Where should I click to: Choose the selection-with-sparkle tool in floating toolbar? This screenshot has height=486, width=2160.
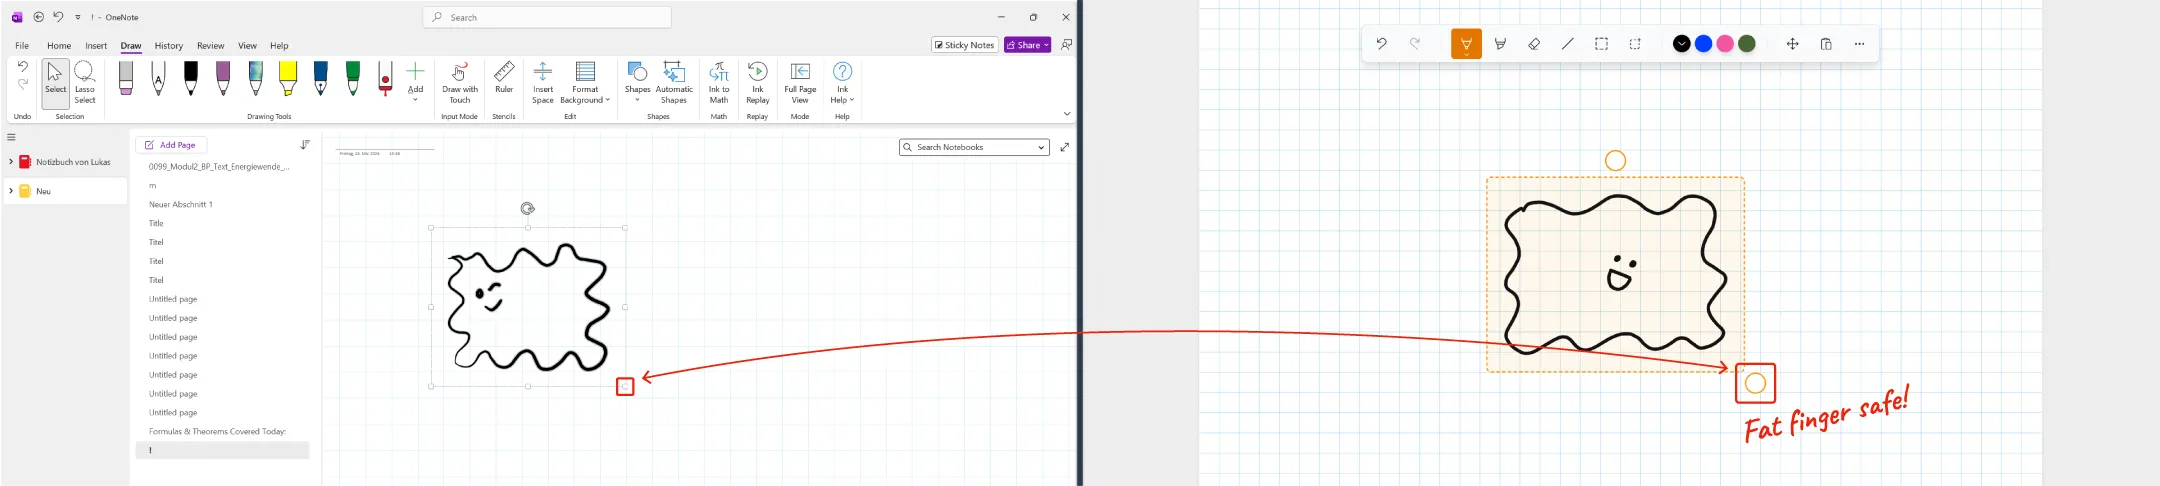pos(1635,44)
